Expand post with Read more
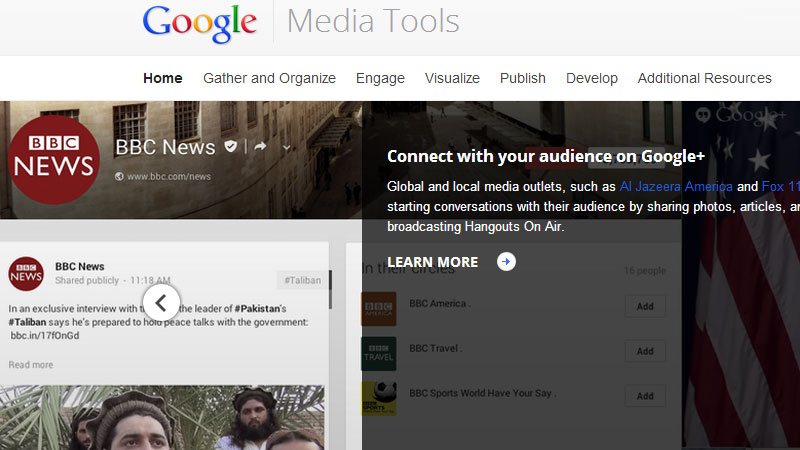The height and width of the screenshot is (450, 800). (31, 365)
